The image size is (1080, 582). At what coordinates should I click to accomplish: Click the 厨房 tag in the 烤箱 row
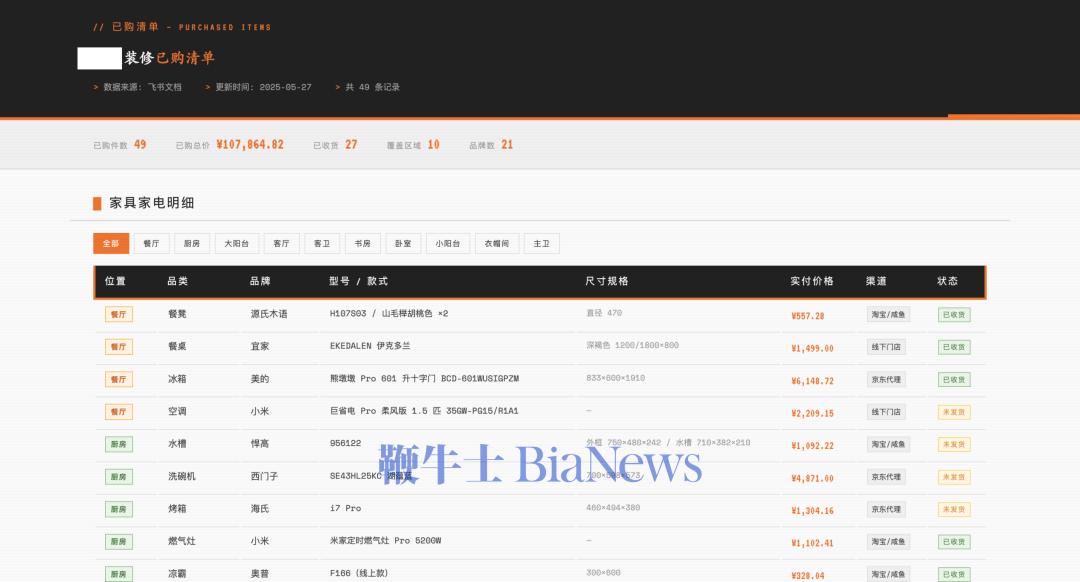point(118,510)
